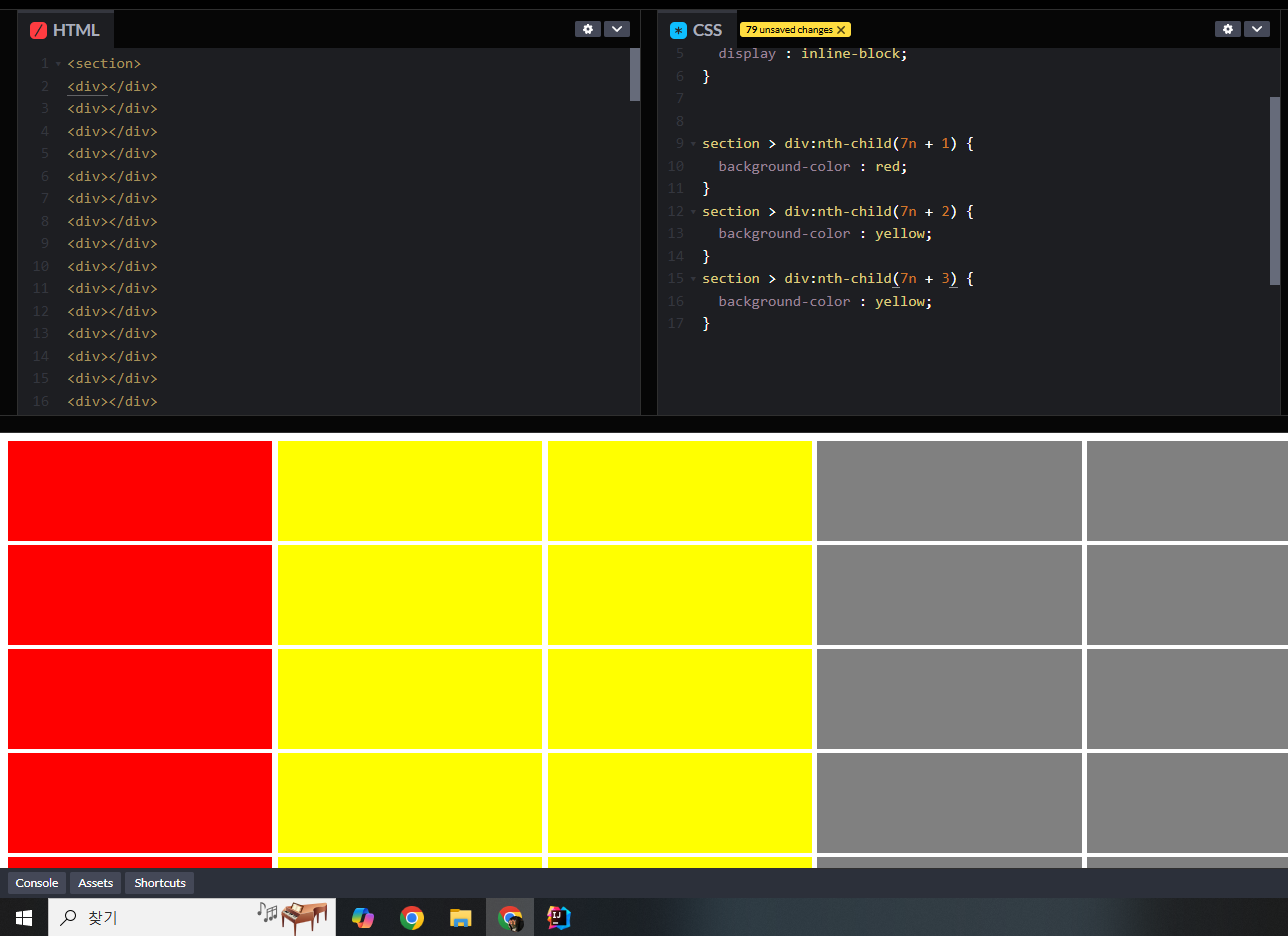Click the nth-child(7n + 2) selector line
The height and width of the screenshot is (936, 1288).
click(x=837, y=212)
